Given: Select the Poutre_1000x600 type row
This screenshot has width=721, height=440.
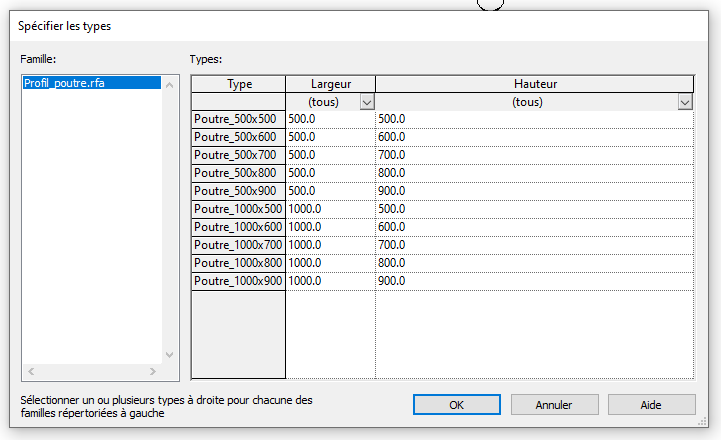Looking at the screenshot, I should pos(238,227).
